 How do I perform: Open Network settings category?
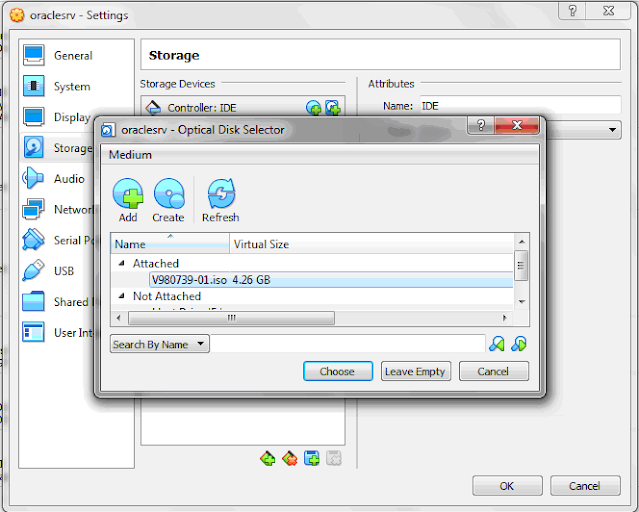(x=57, y=210)
